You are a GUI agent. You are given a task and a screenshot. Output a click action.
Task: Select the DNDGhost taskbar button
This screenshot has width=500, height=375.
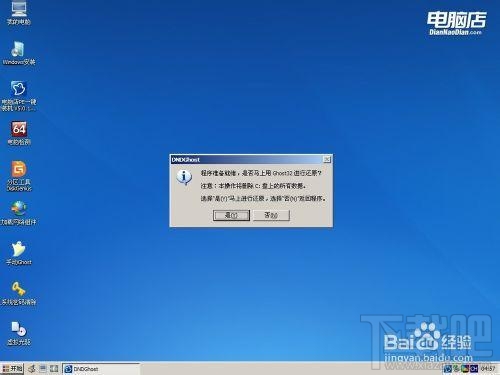pos(101,369)
